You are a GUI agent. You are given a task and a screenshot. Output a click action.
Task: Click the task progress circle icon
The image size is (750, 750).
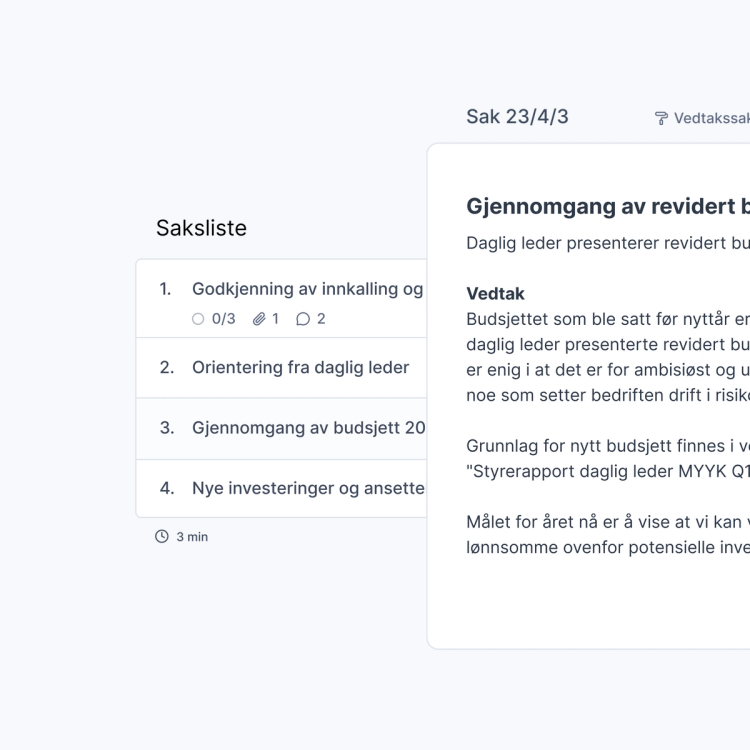198,319
